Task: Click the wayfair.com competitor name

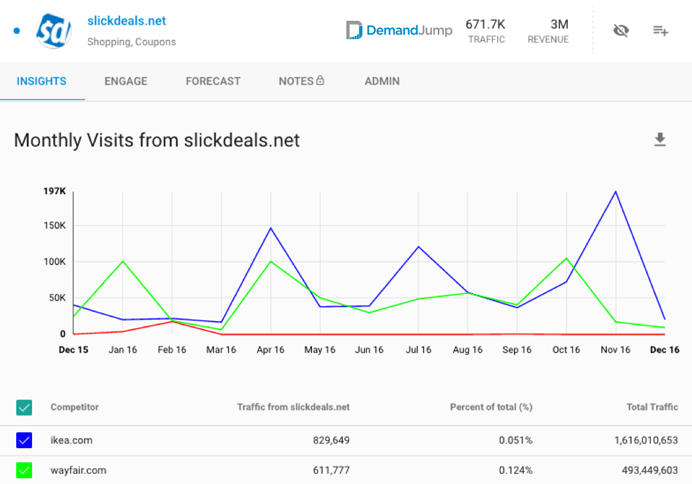Action: pos(79,470)
